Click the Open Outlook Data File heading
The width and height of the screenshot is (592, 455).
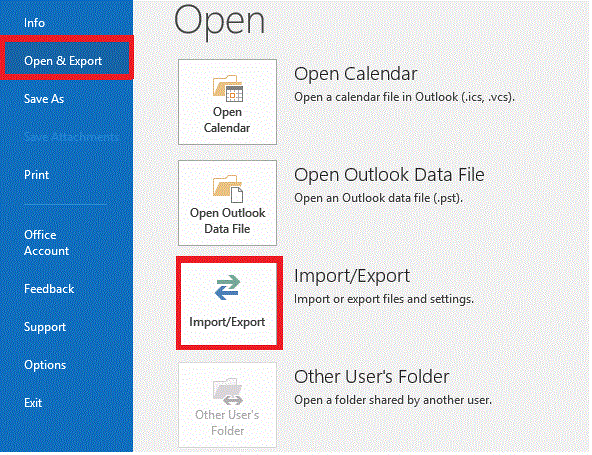389,175
